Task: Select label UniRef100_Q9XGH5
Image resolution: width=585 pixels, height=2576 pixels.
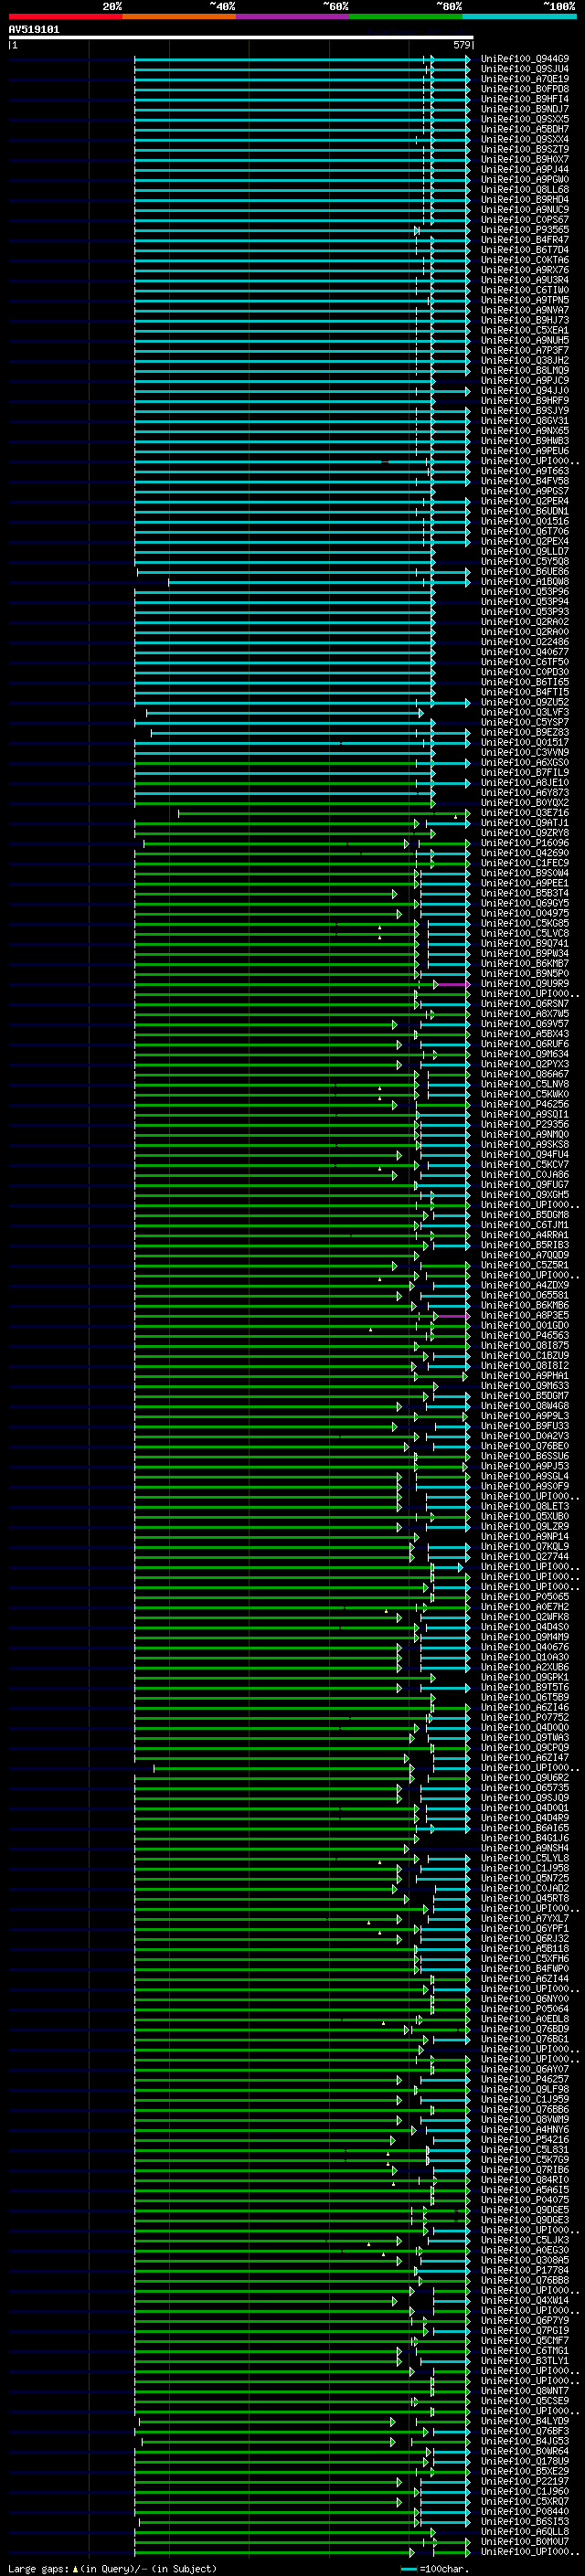Action: [x=525, y=1195]
